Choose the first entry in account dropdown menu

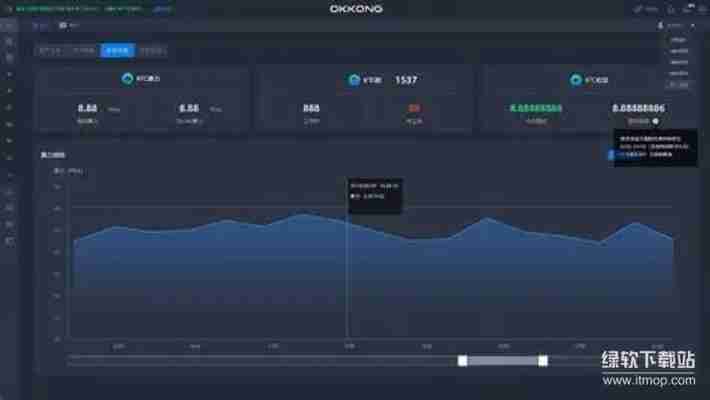coord(679,40)
